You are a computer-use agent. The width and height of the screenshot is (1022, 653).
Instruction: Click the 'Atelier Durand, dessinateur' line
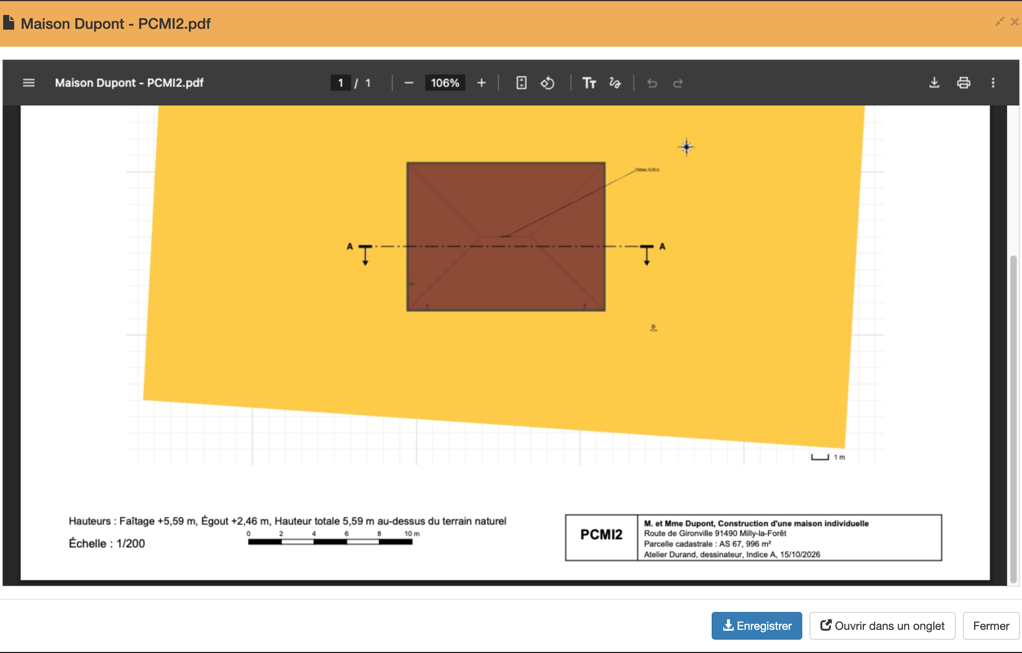tap(732, 555)
